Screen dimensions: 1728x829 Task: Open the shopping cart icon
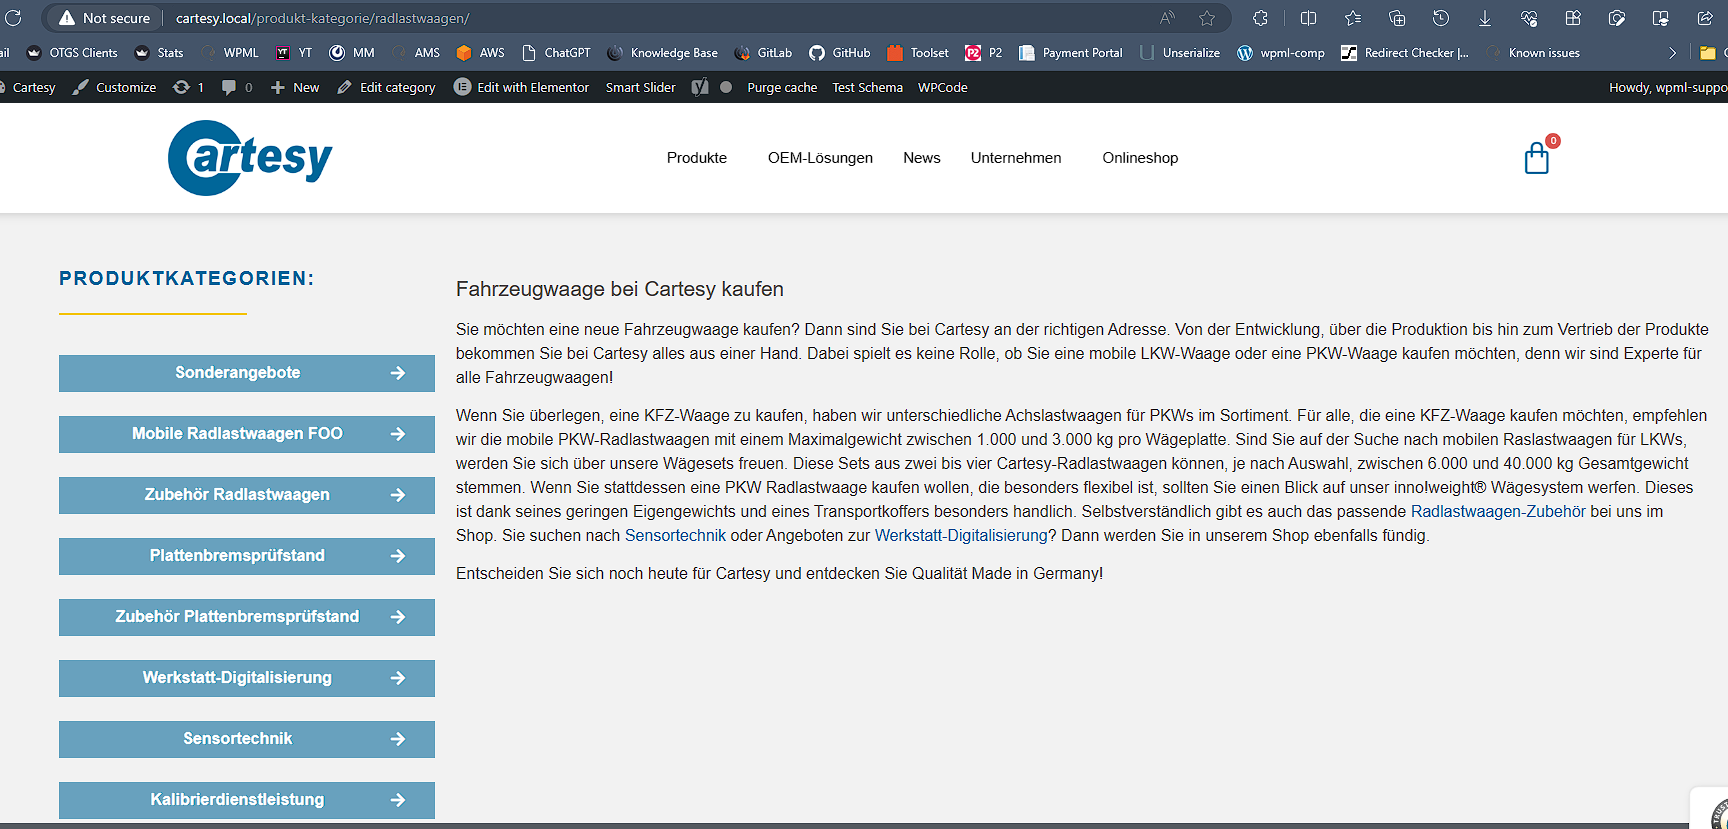(x=1537, y=158)
